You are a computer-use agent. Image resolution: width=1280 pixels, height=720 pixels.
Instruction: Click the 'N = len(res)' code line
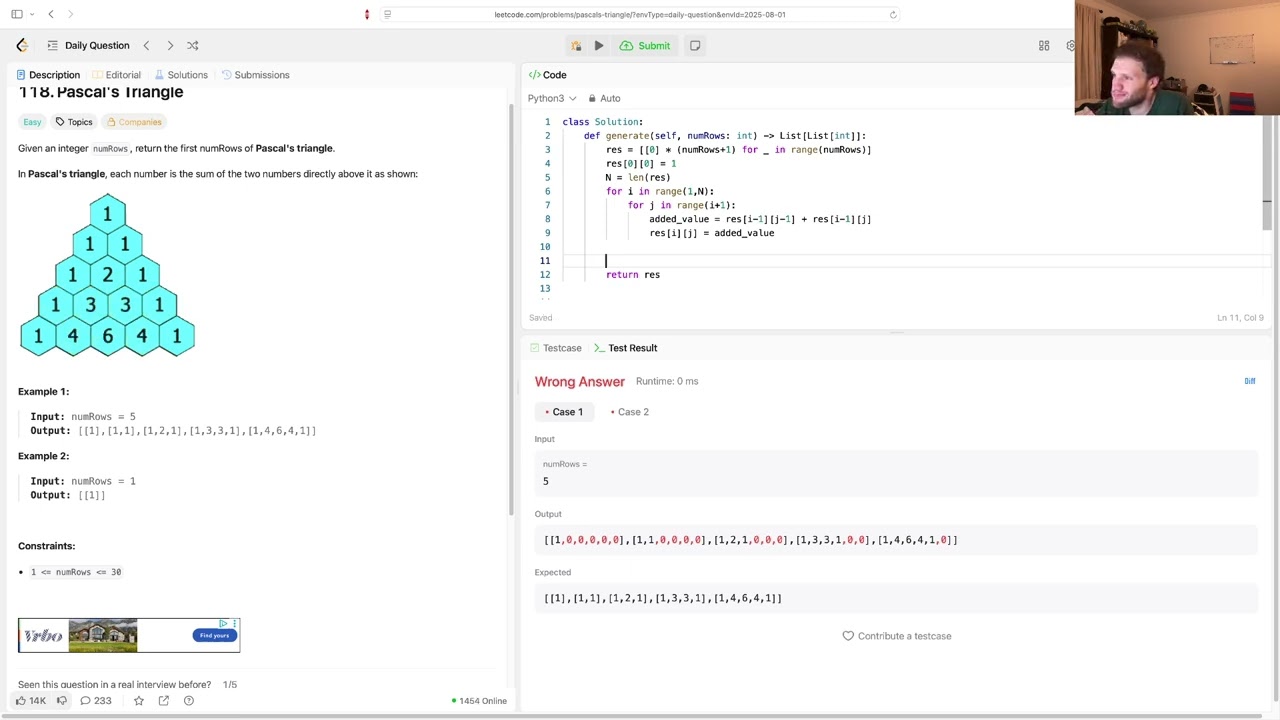point(637,177)
